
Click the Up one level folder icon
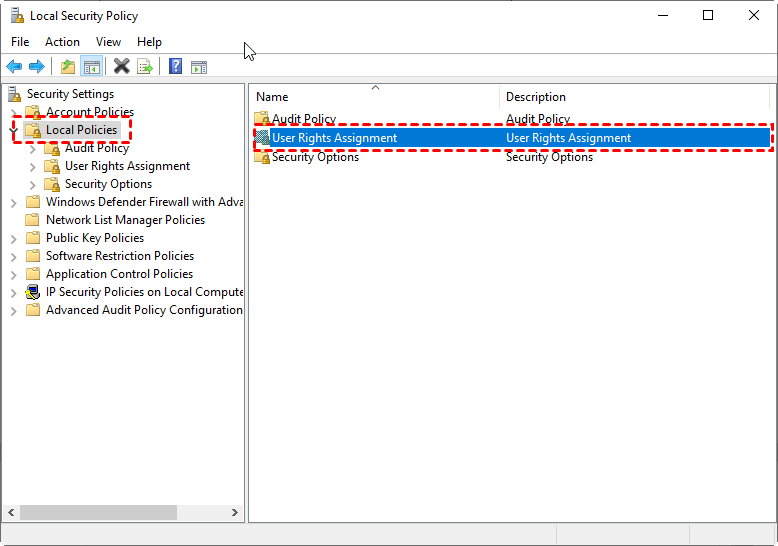[67, 66]
